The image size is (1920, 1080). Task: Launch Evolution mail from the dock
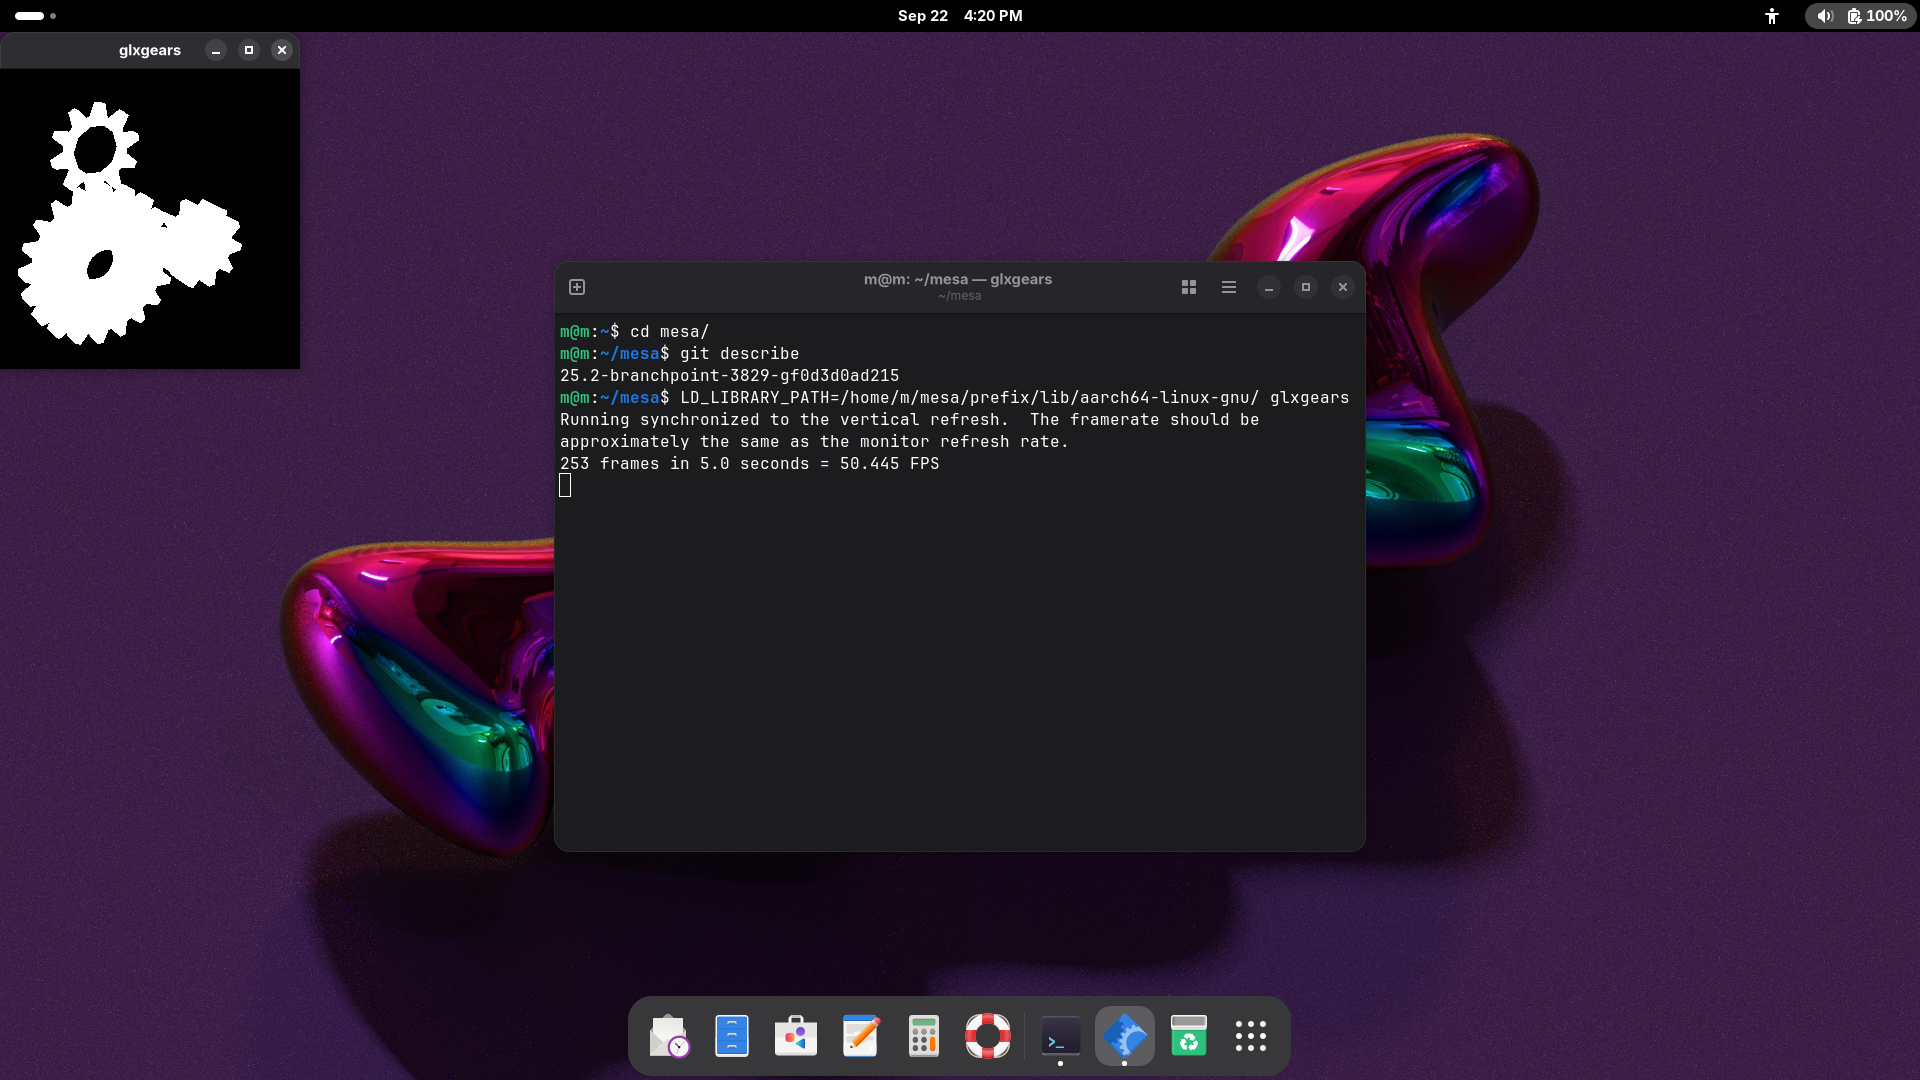pos(668,1036)
